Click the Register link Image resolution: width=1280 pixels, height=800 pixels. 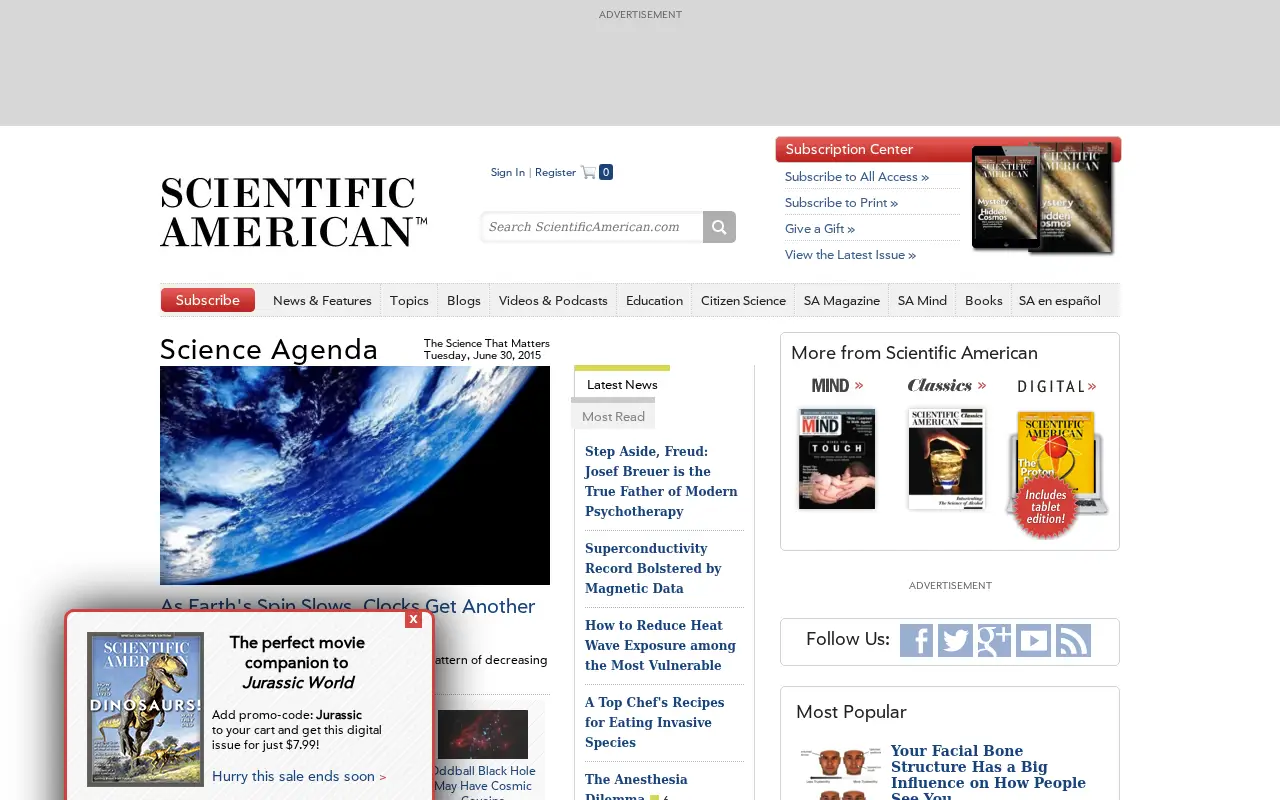pyautogui.click(x=555, y=172)
